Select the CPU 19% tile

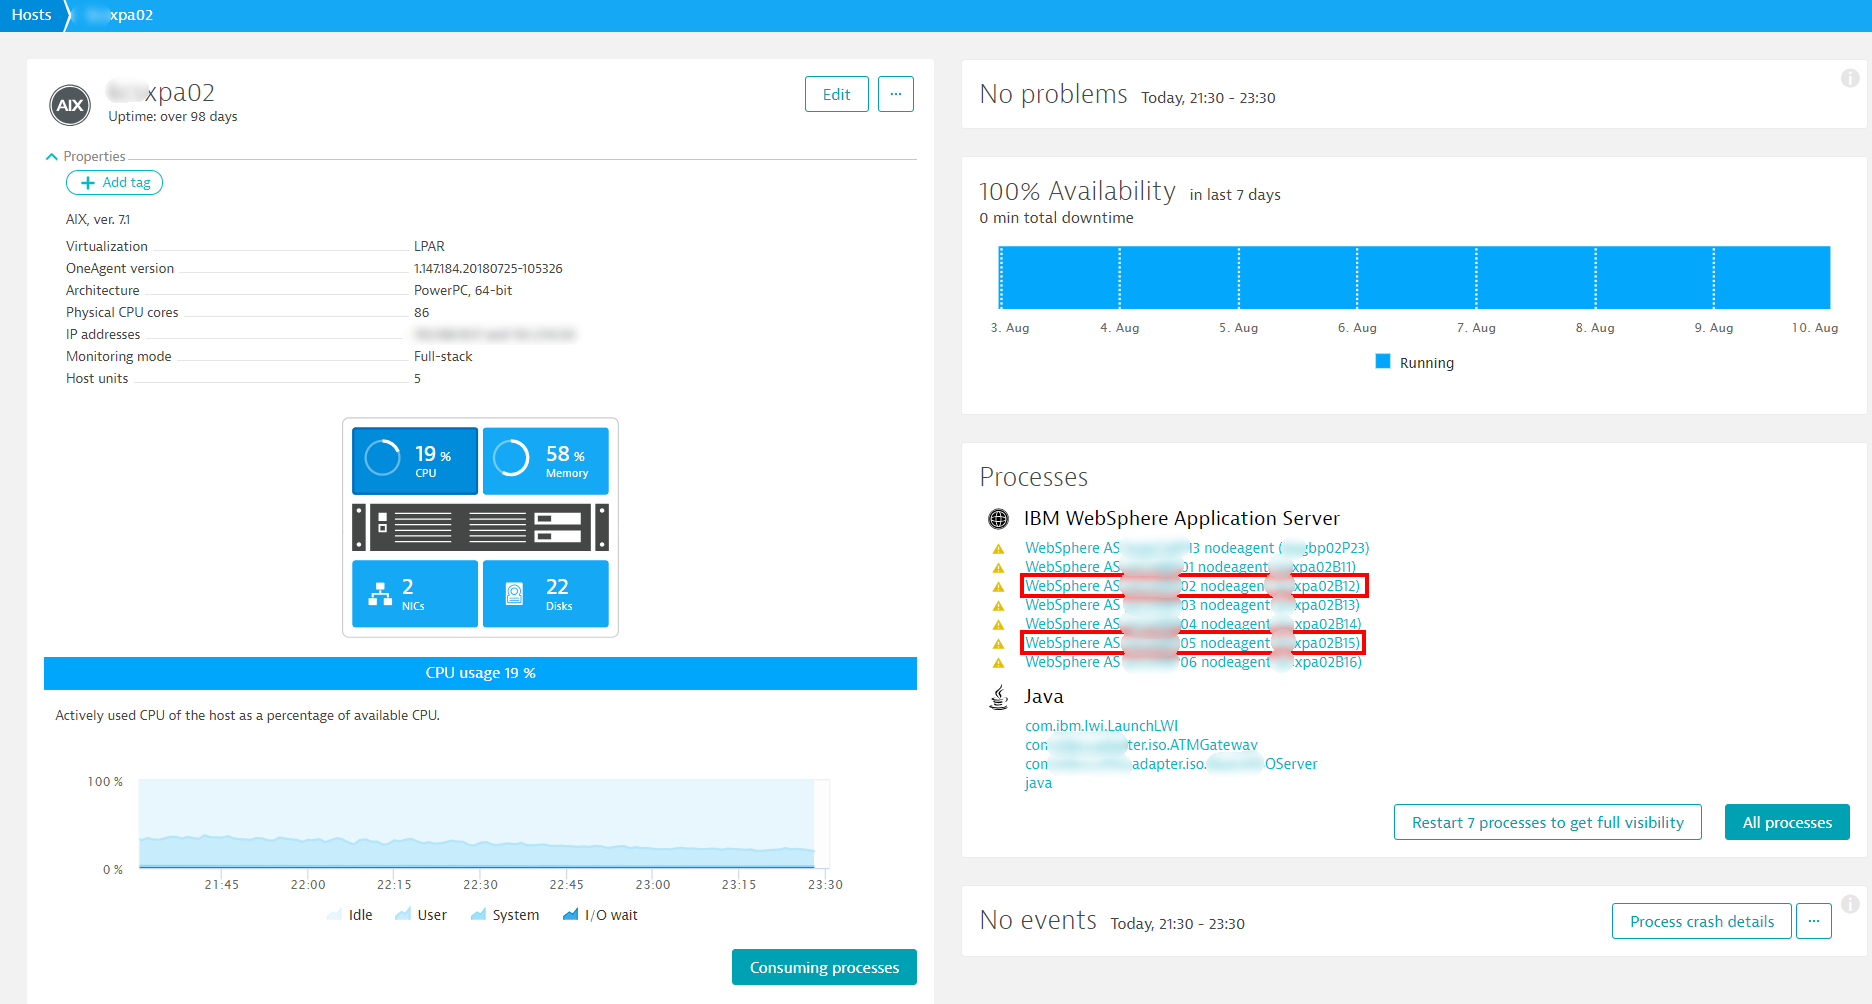point(415,460)
